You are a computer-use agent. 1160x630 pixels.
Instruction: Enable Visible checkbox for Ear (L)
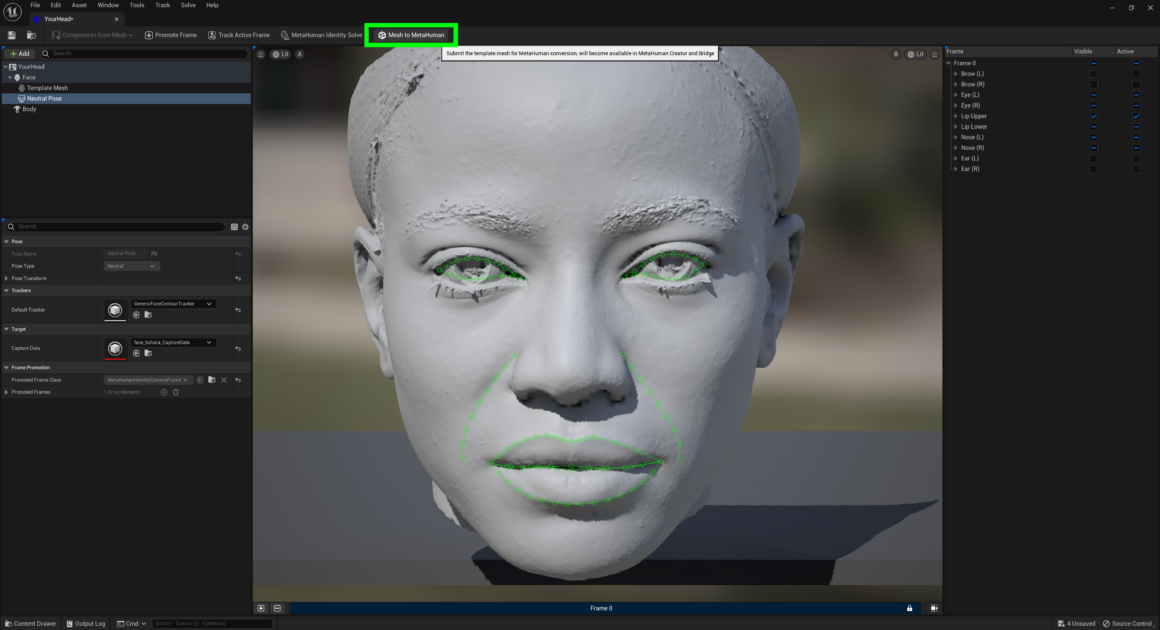1093,158
